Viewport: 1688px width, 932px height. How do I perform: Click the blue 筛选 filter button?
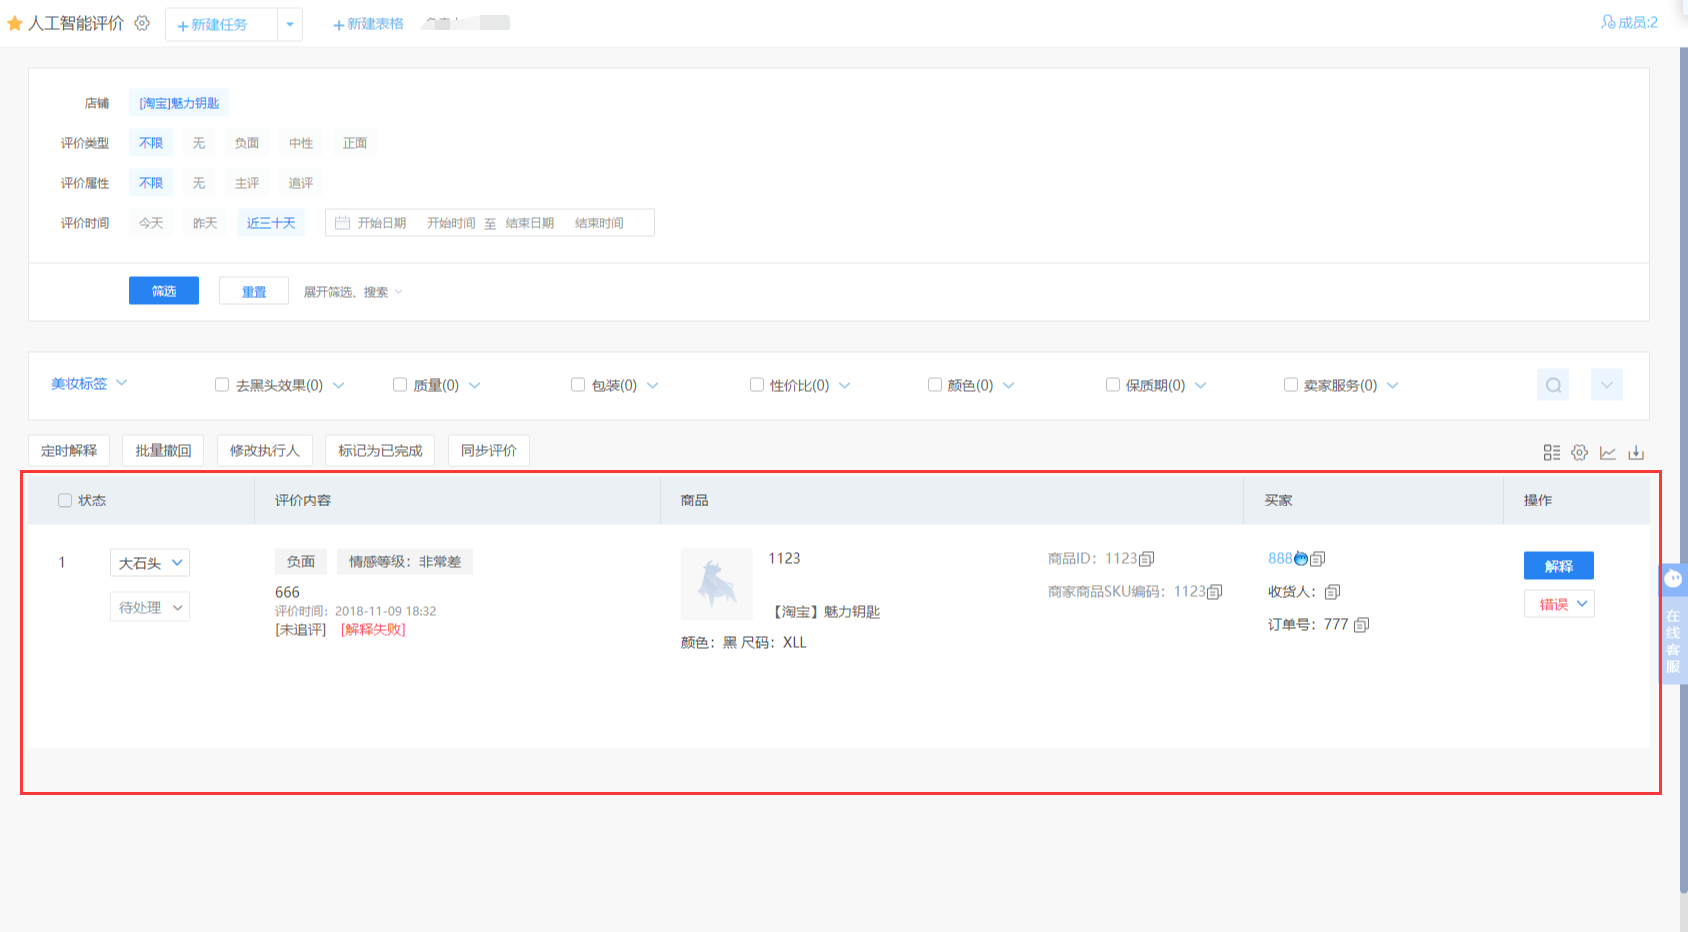(164, 291)
